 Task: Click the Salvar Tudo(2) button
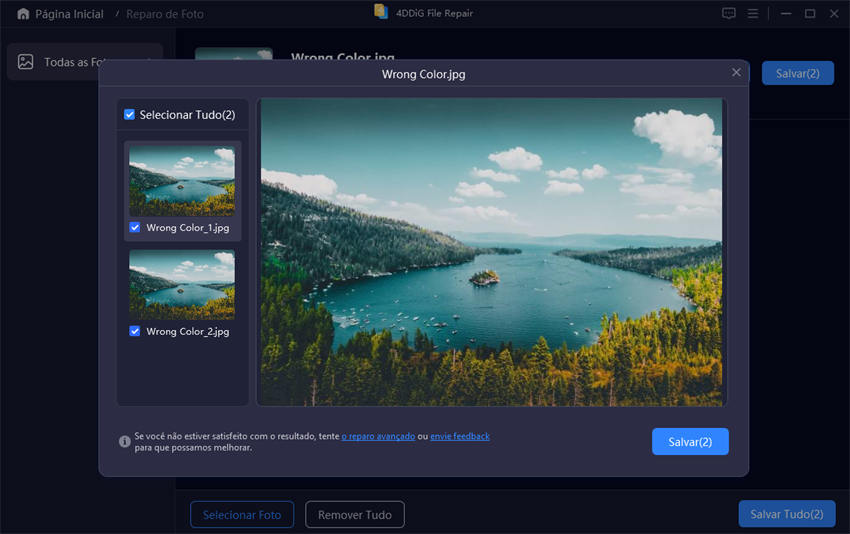787,514
